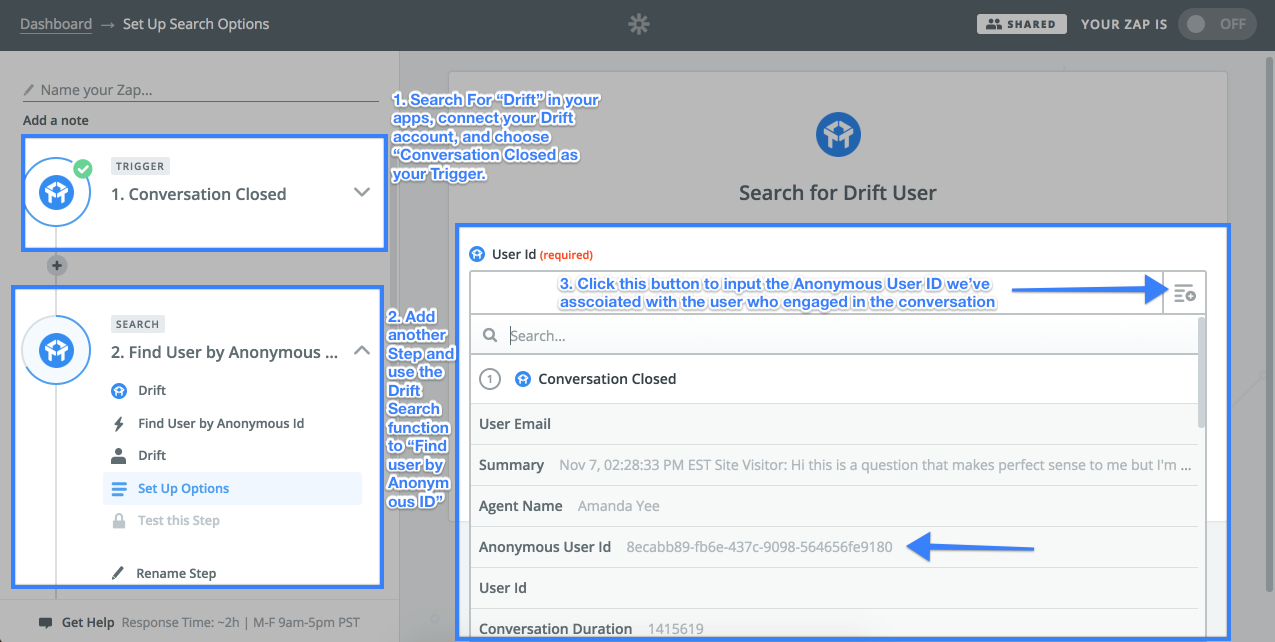Viewport: 1275px width, 642px height.
Task: Focus the Search box in the field dropdown
Action: pyautogui.click(x=835, y=336)
